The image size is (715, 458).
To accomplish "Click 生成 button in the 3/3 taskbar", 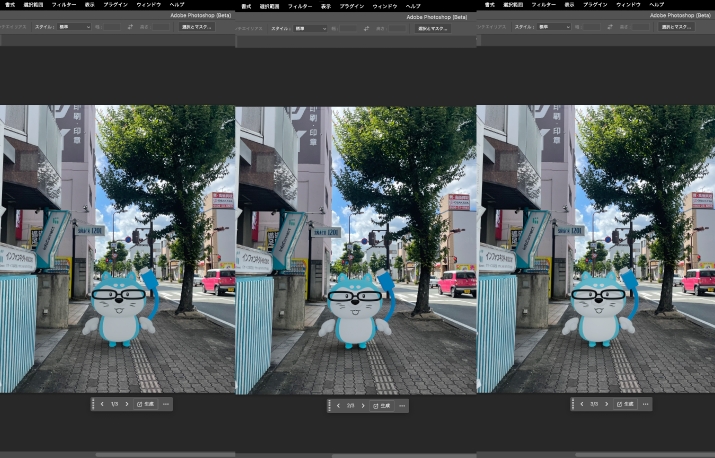I will tap(625, 404).
